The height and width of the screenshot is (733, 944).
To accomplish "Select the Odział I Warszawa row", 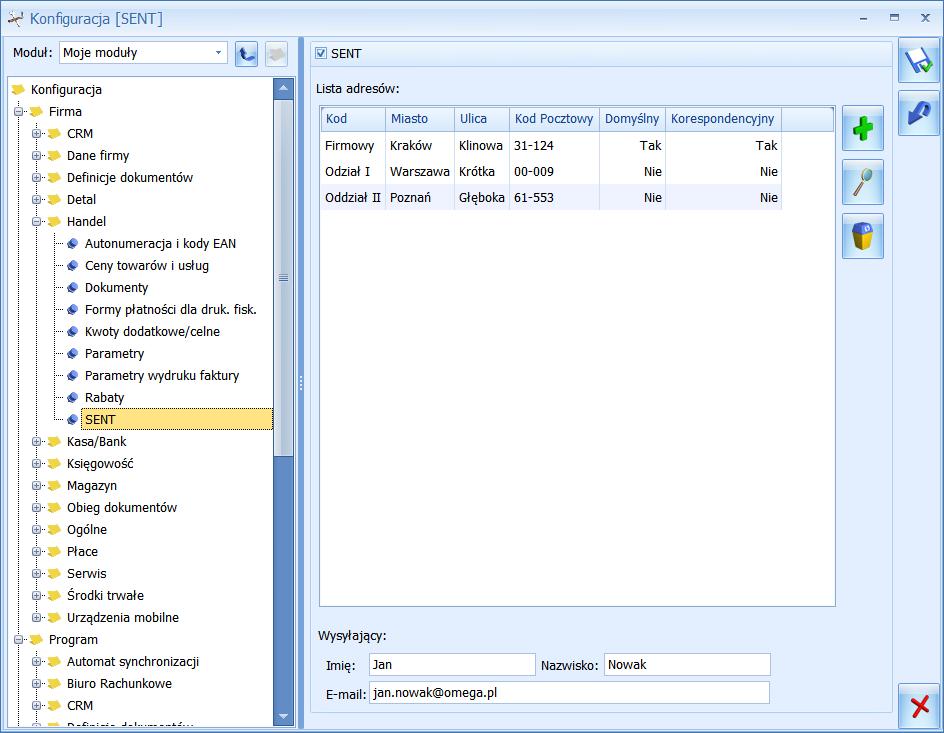I will [551, 172].
